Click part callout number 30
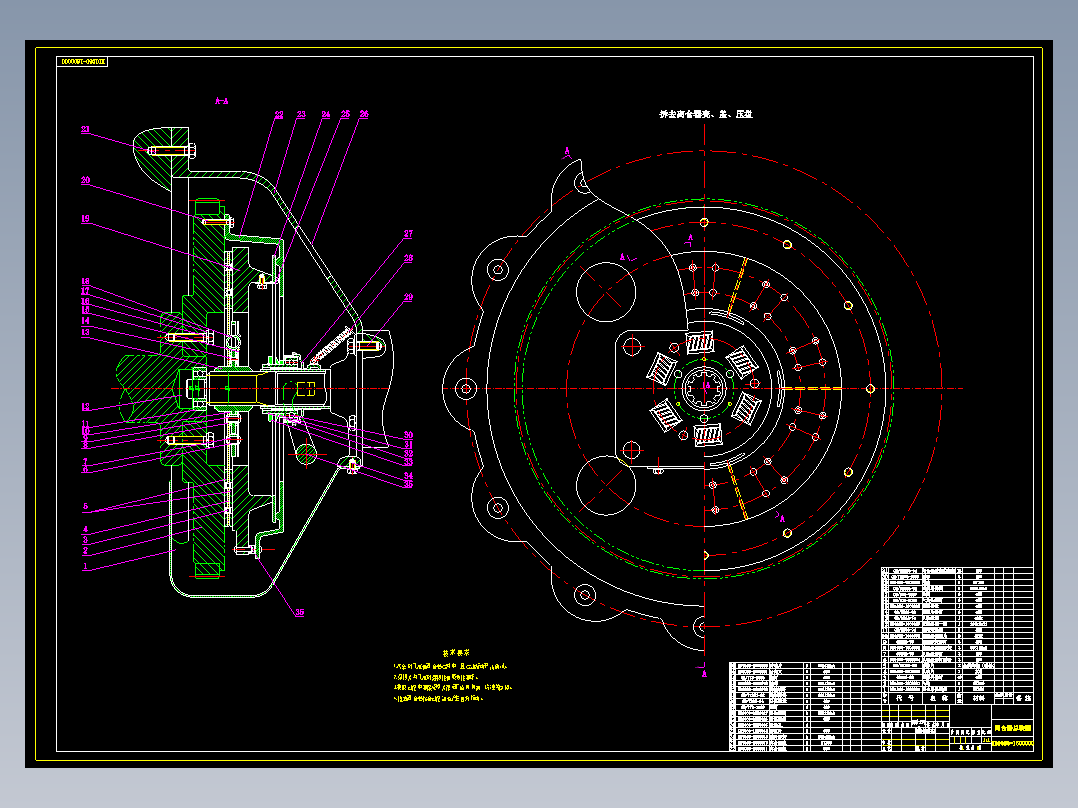Image resolution: width=1078 pixels, height=808 pixels. (x=408, y=435)
